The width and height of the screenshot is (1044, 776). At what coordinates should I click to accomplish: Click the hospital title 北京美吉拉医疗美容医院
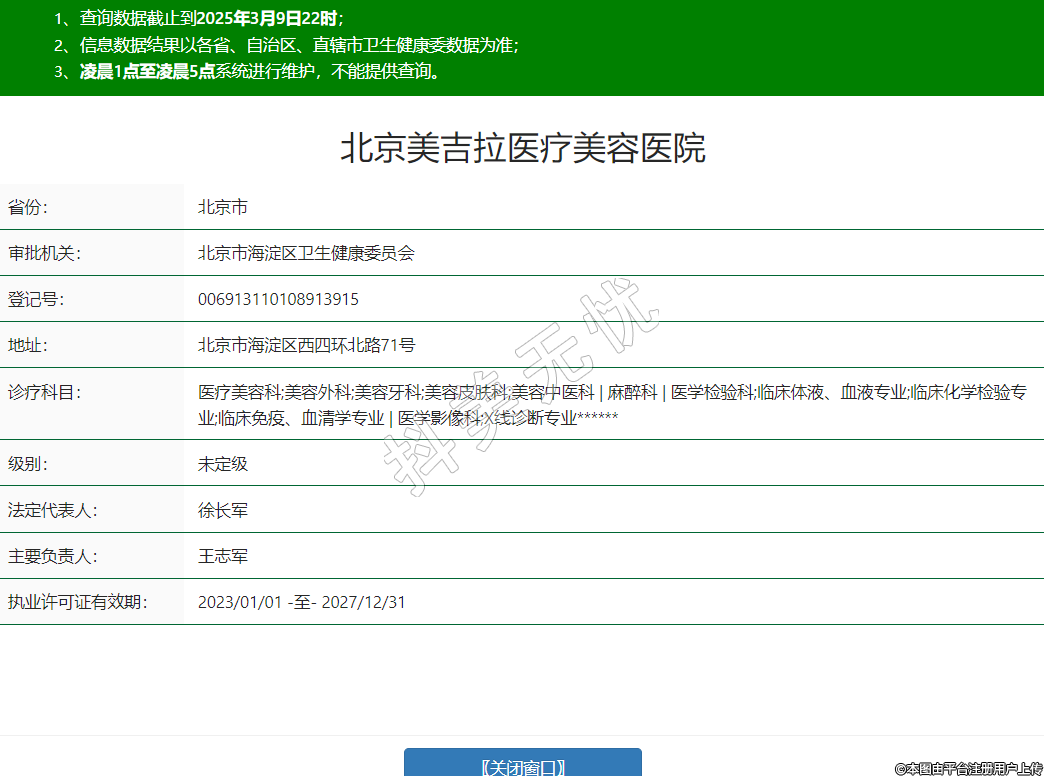(522, 148)
